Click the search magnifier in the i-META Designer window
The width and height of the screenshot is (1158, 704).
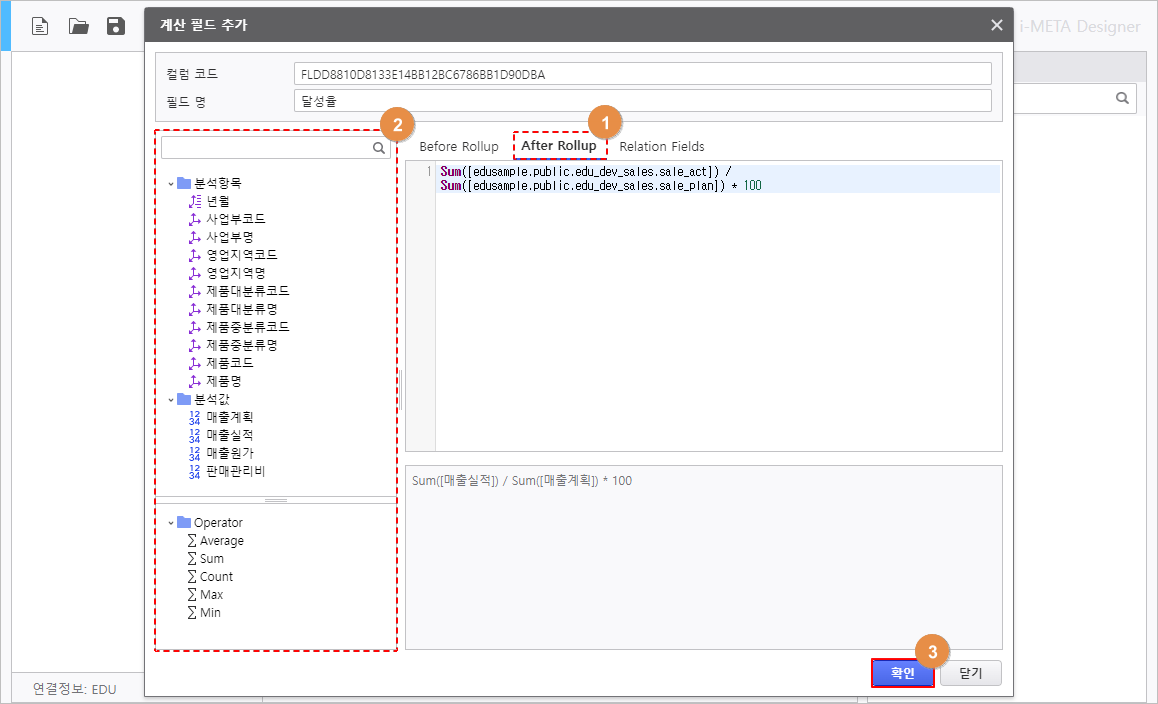pos(1122,98)
